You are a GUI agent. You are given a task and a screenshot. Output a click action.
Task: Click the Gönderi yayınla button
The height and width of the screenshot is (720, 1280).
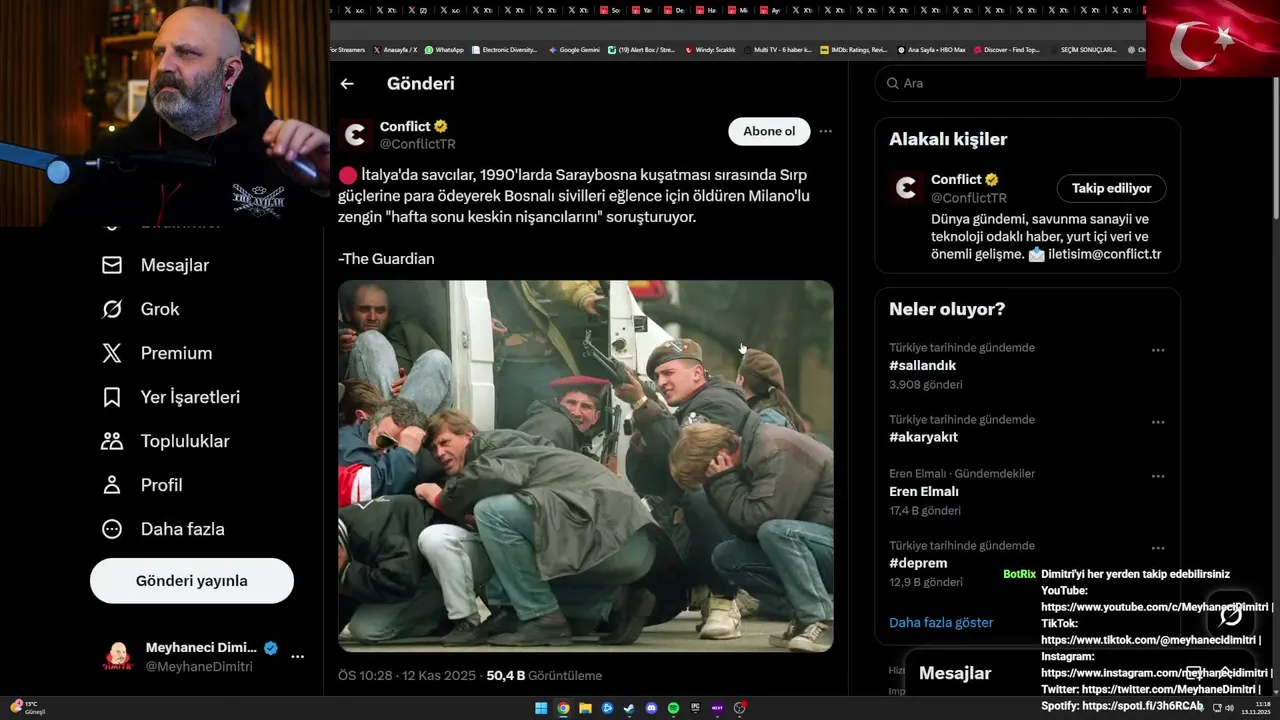pyautogui.click(x=192, y=581)
